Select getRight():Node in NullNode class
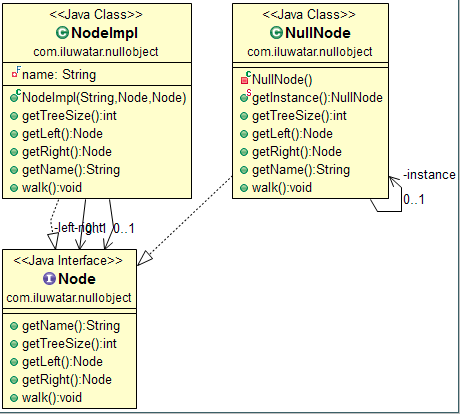The height and width of the screenshot is (414, 460). click(297, 152)
